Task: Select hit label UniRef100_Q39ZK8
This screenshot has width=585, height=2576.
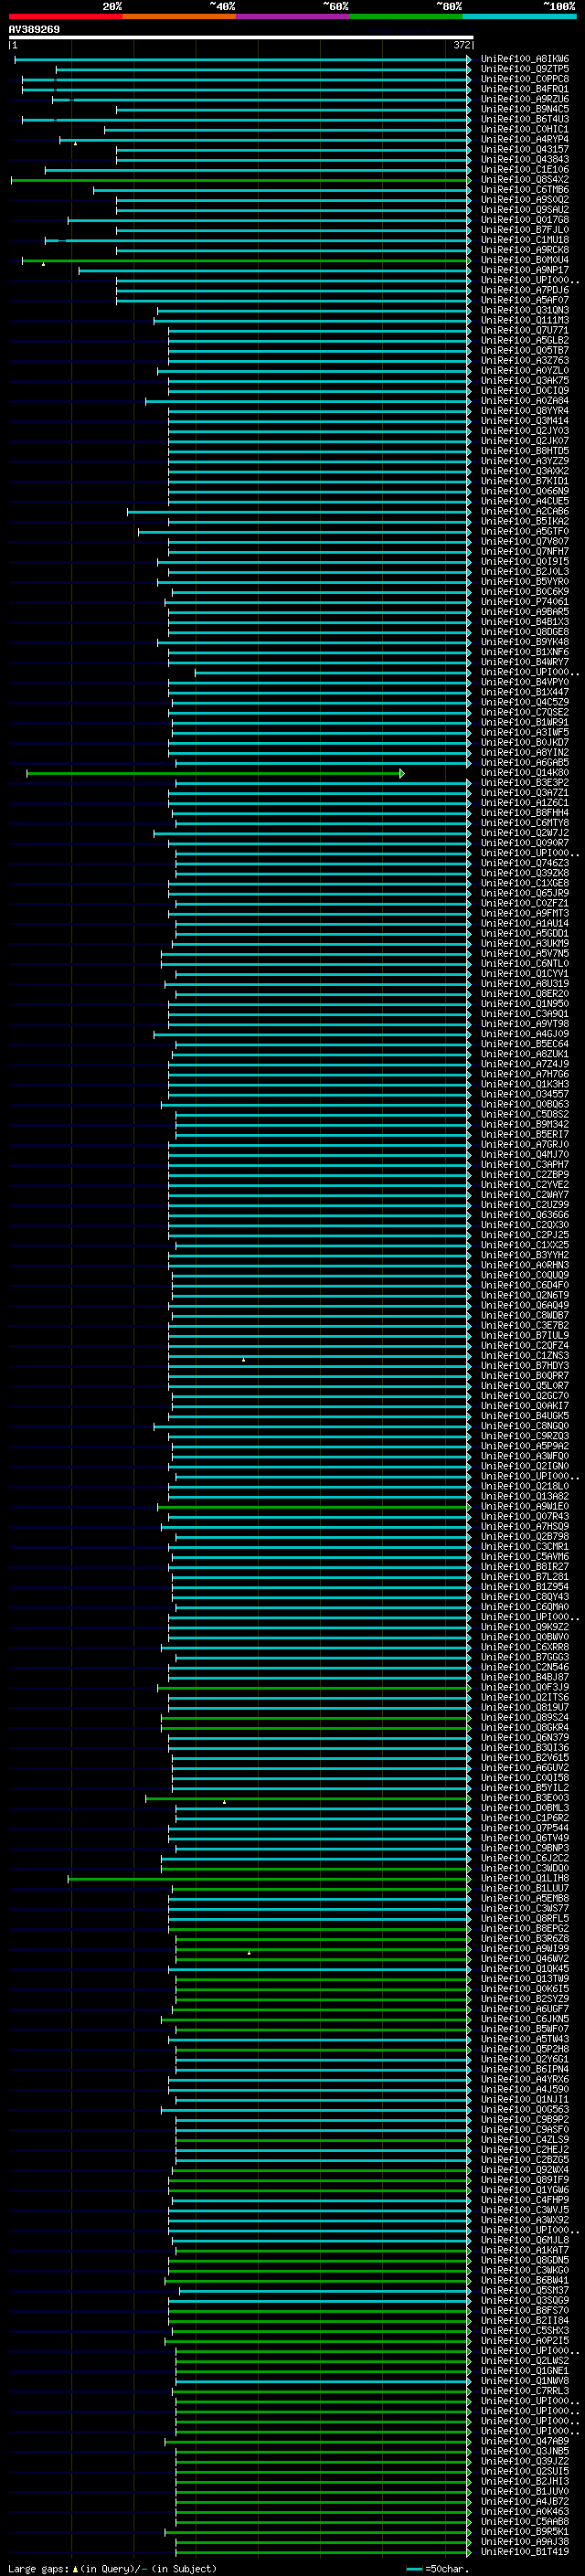Action: (524, 873)
